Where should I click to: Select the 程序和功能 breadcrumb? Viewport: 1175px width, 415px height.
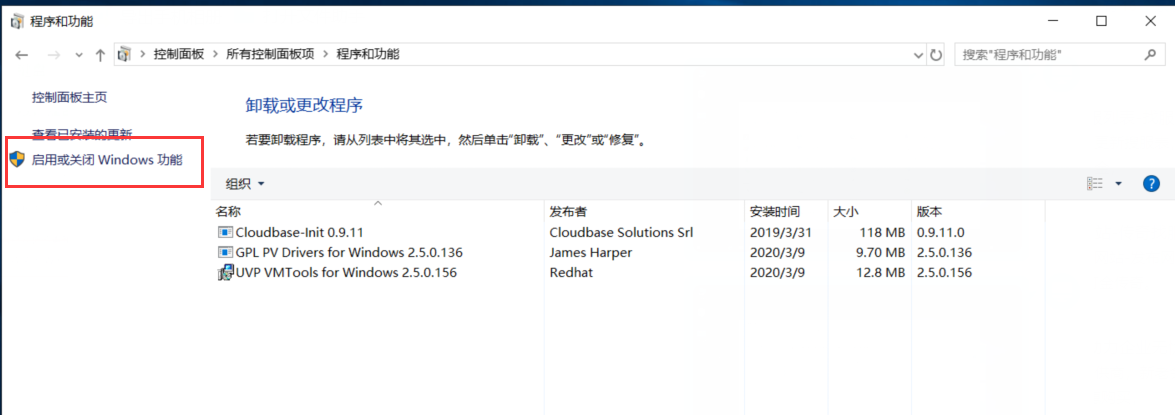coord(368,54)
